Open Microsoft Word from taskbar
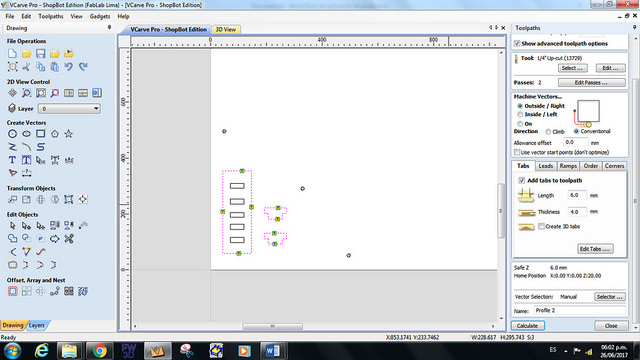640x360 pixels. click(x=272, y=351)
